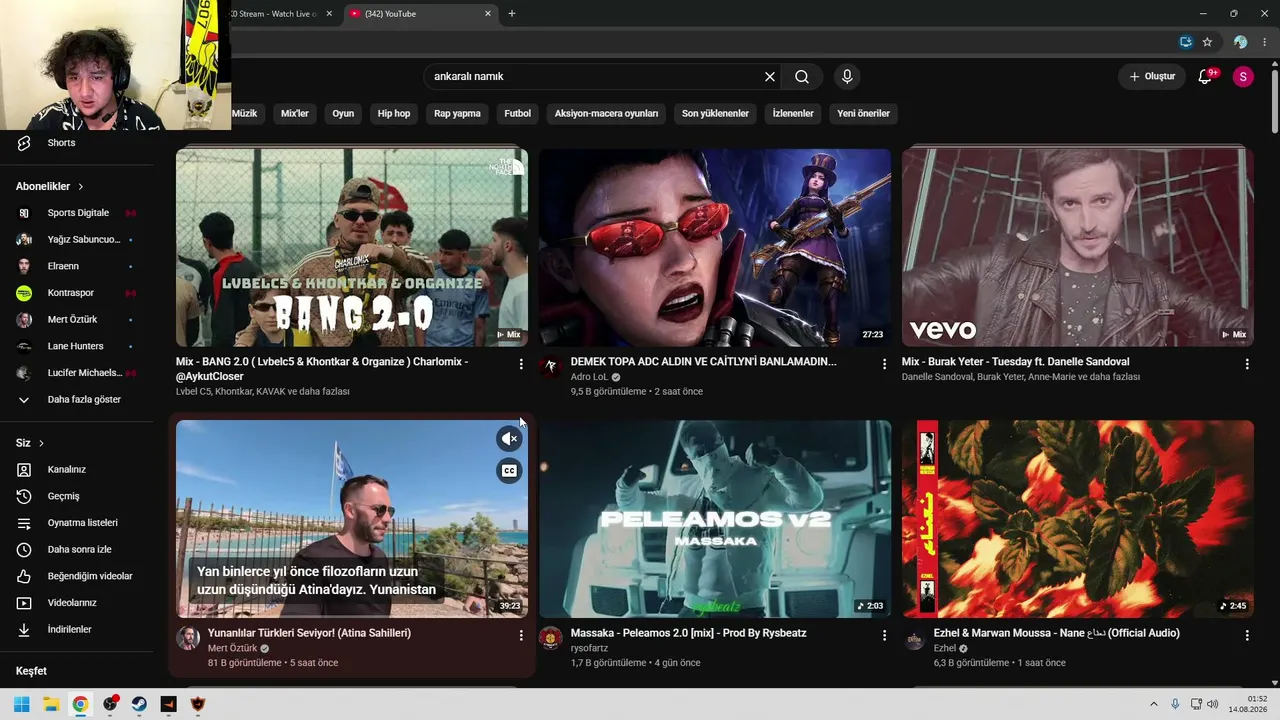
Task: Open options menu for Ezhel Nane video
Action: click(1247, 636)
